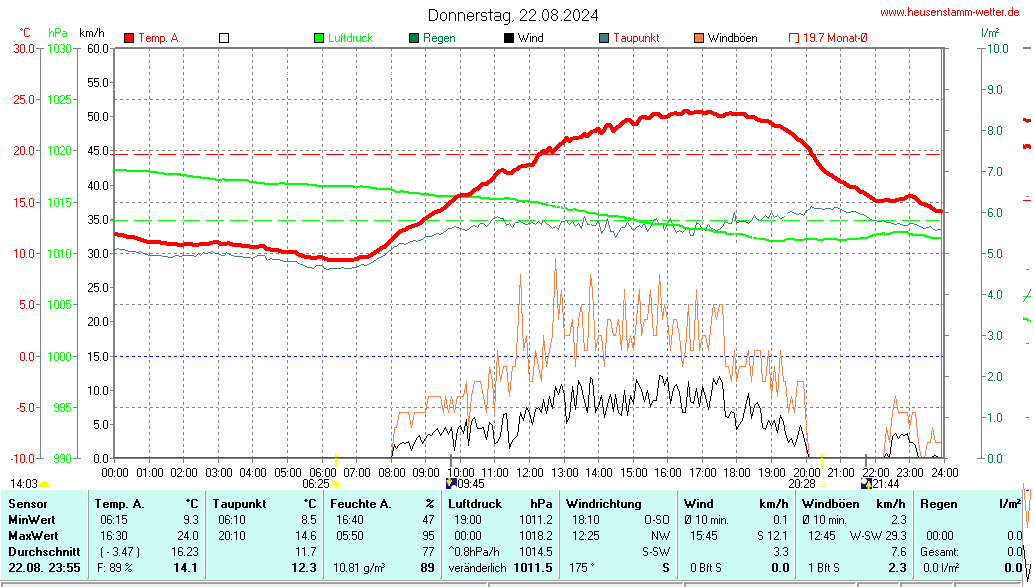This screenshot has width=1034, height=587.
Task: Click the Sensor header in the table
Action: (28, 503)
